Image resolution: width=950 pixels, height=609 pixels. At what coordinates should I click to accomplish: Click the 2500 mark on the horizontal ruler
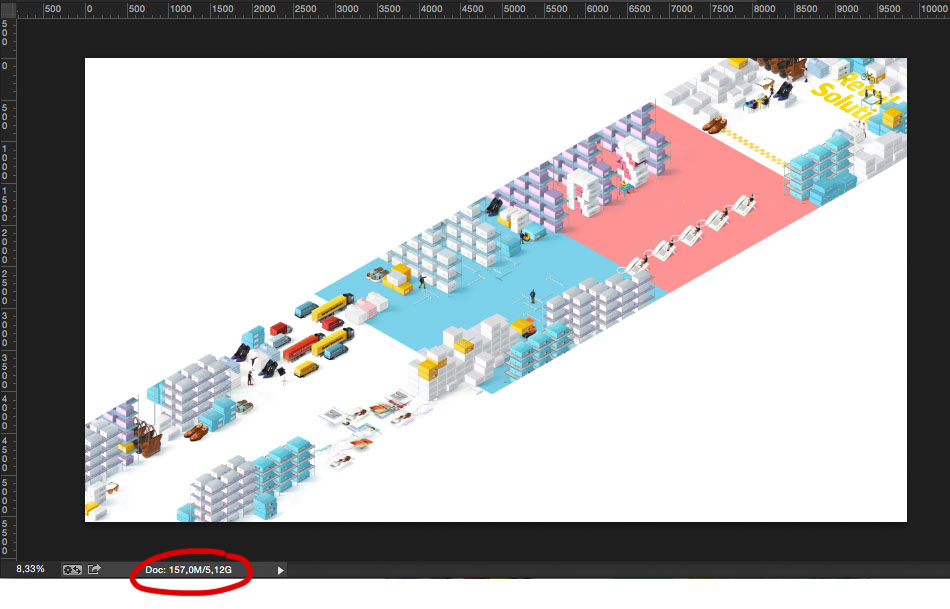tap(306, 9)
